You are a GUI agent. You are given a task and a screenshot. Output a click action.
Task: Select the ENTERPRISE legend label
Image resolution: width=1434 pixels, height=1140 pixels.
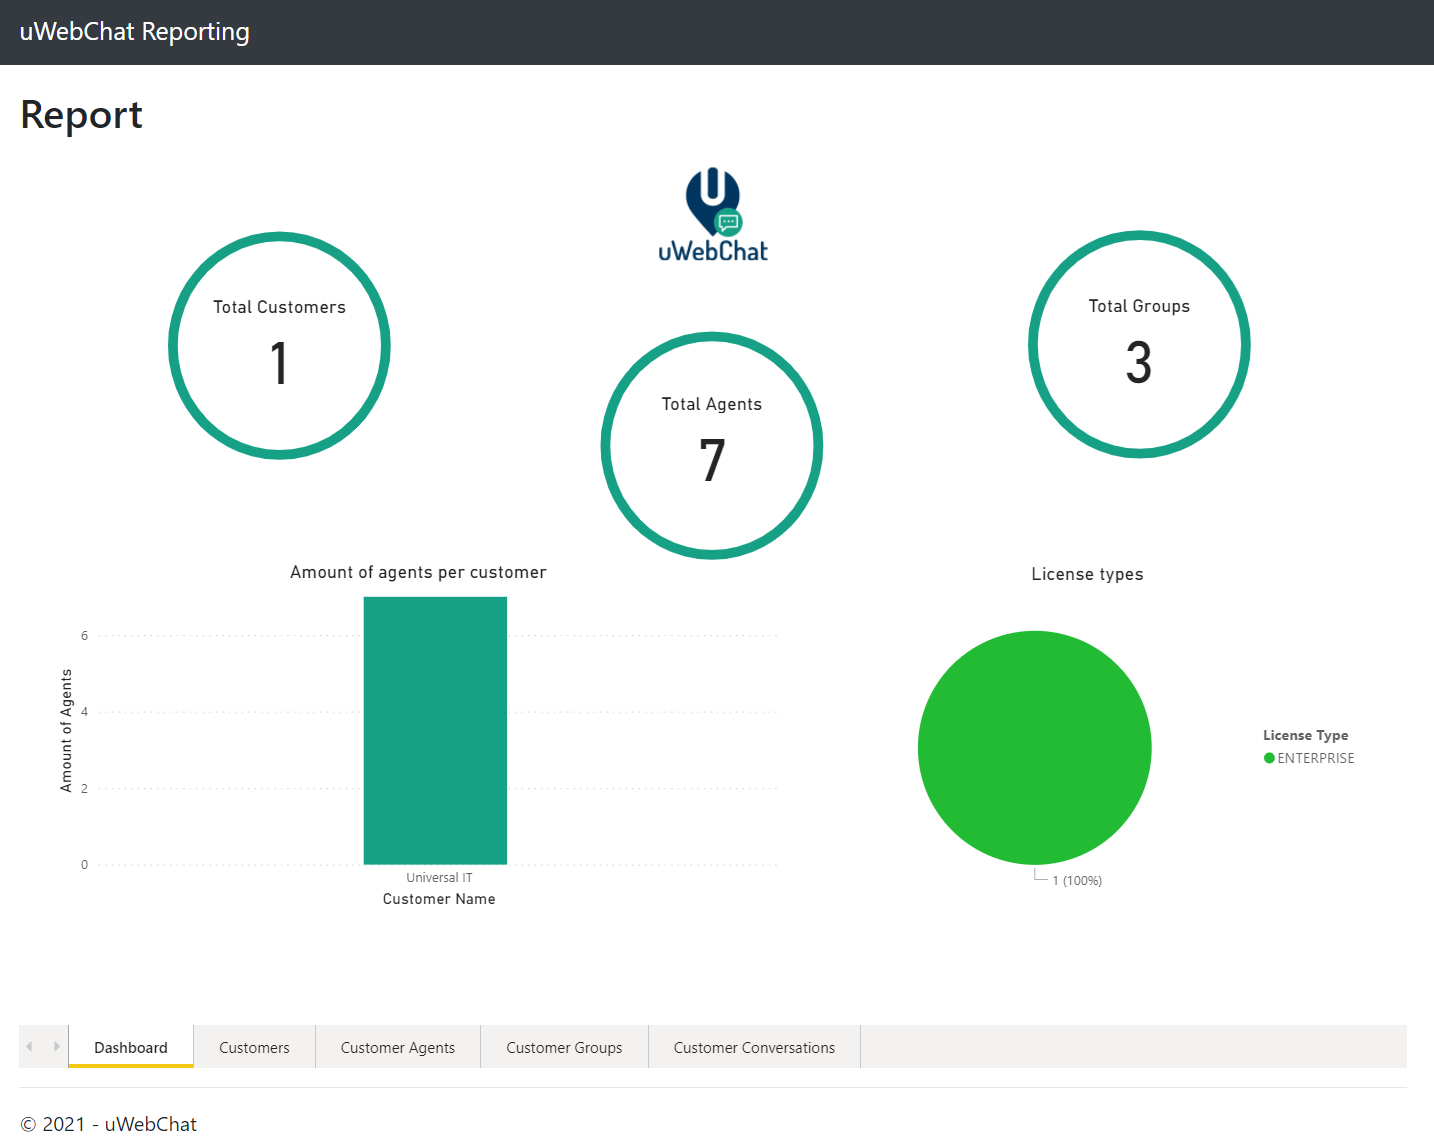1315,758
